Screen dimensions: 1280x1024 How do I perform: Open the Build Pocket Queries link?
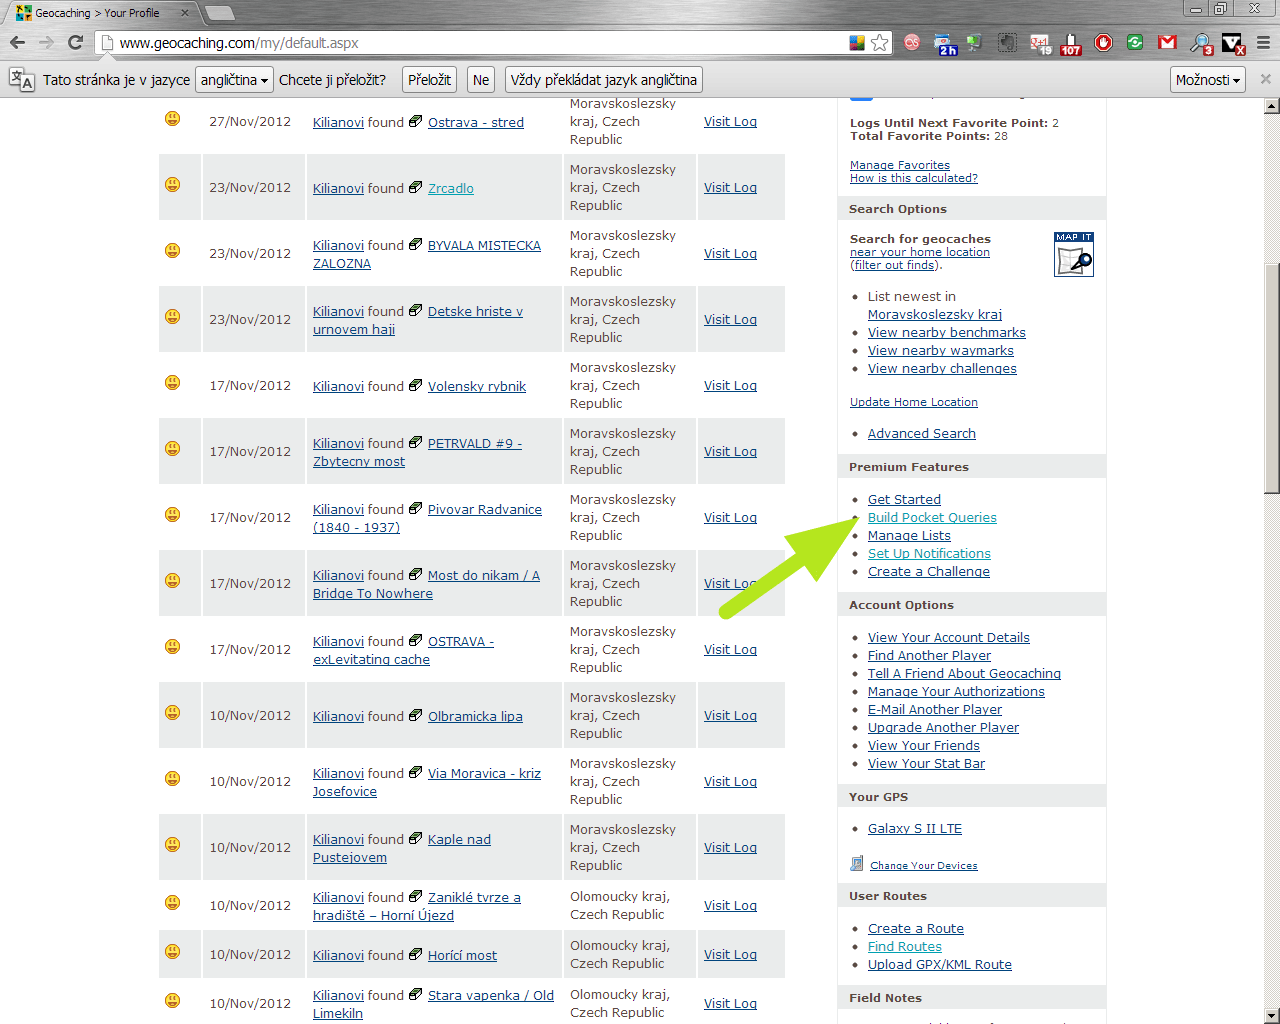pos(931,517)
